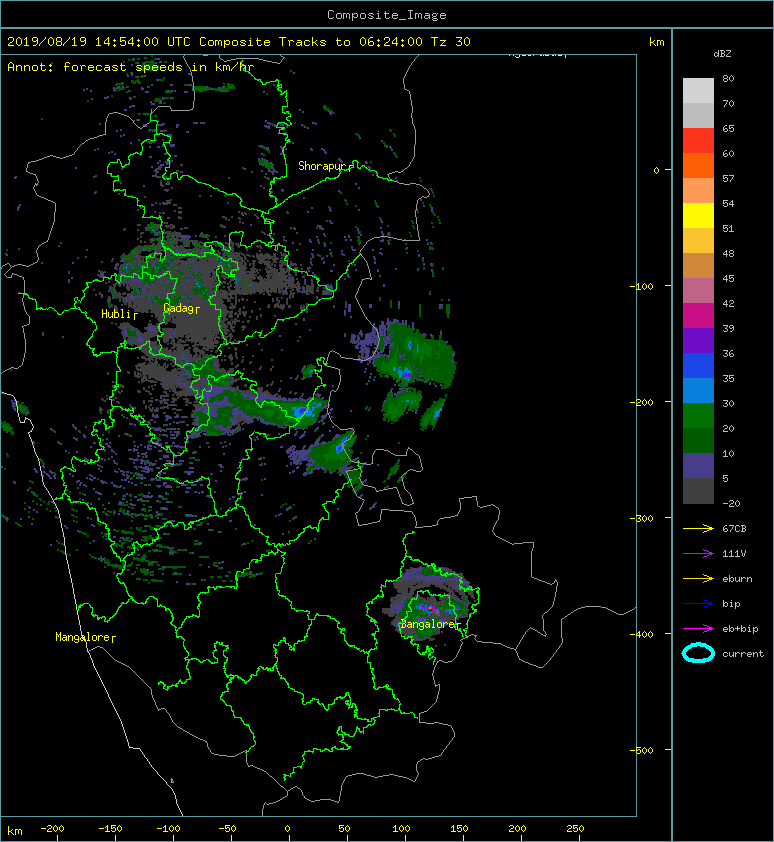Click the 100 tick on horizontal axis
This screenshot has height=842, width=774.
(401, 829)
